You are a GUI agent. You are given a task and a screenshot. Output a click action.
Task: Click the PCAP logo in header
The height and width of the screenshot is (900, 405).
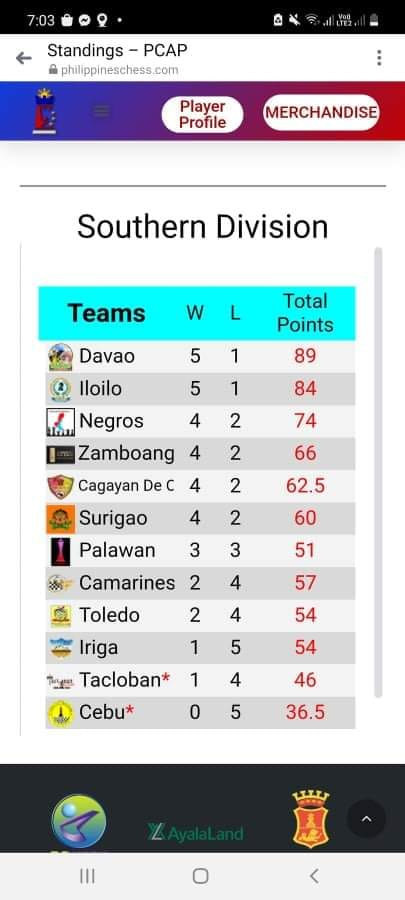(45, 111)
